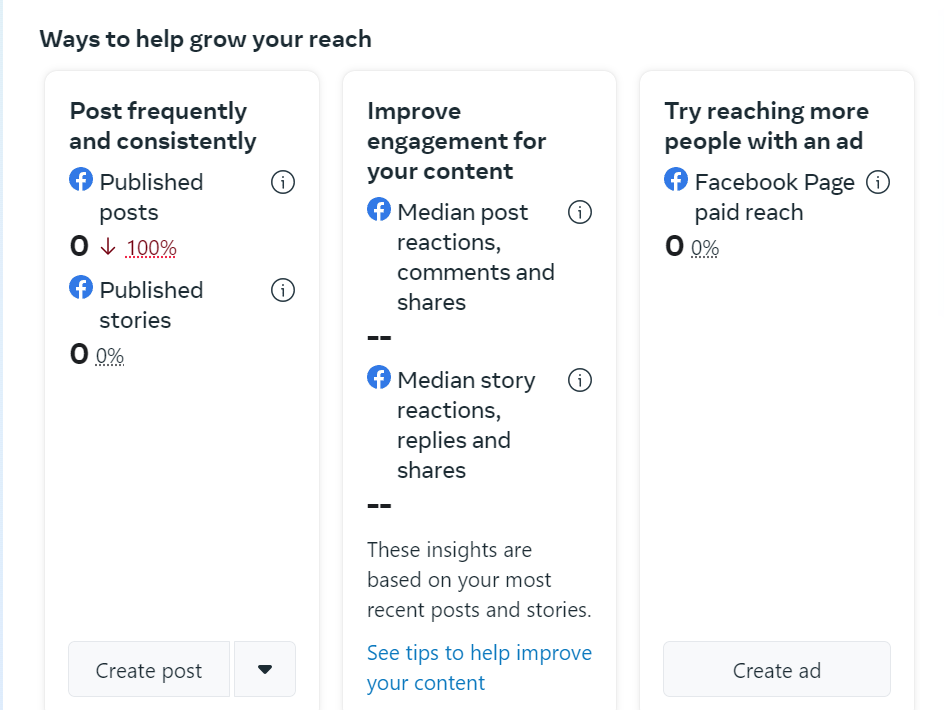Click the 0% change under paid reach
The width and height of the screenshot is (944, 710).
click(705, 248)
